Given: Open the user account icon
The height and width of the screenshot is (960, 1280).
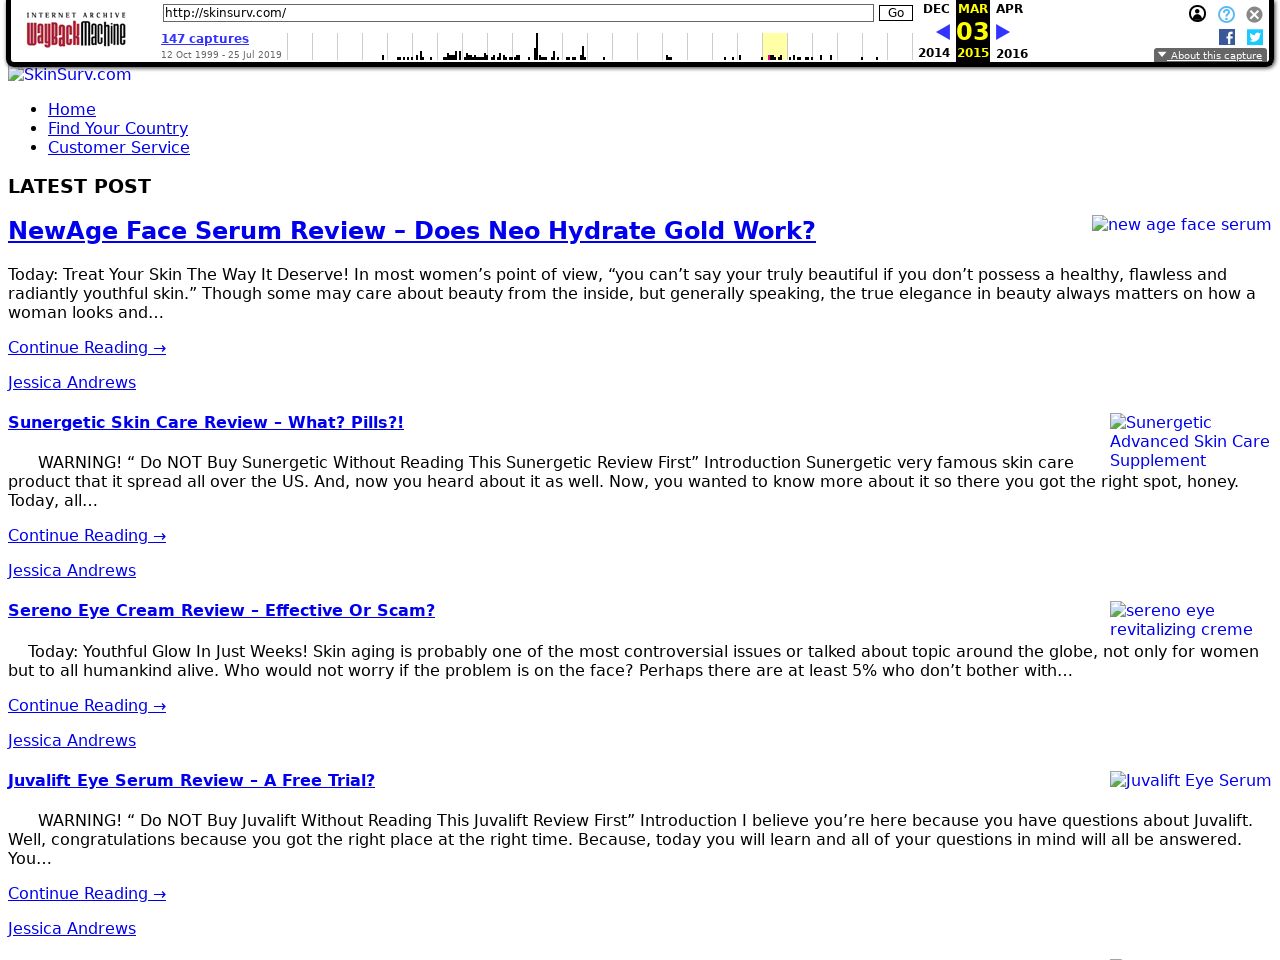Looking at the screenshot, I should pos(1197,14).
